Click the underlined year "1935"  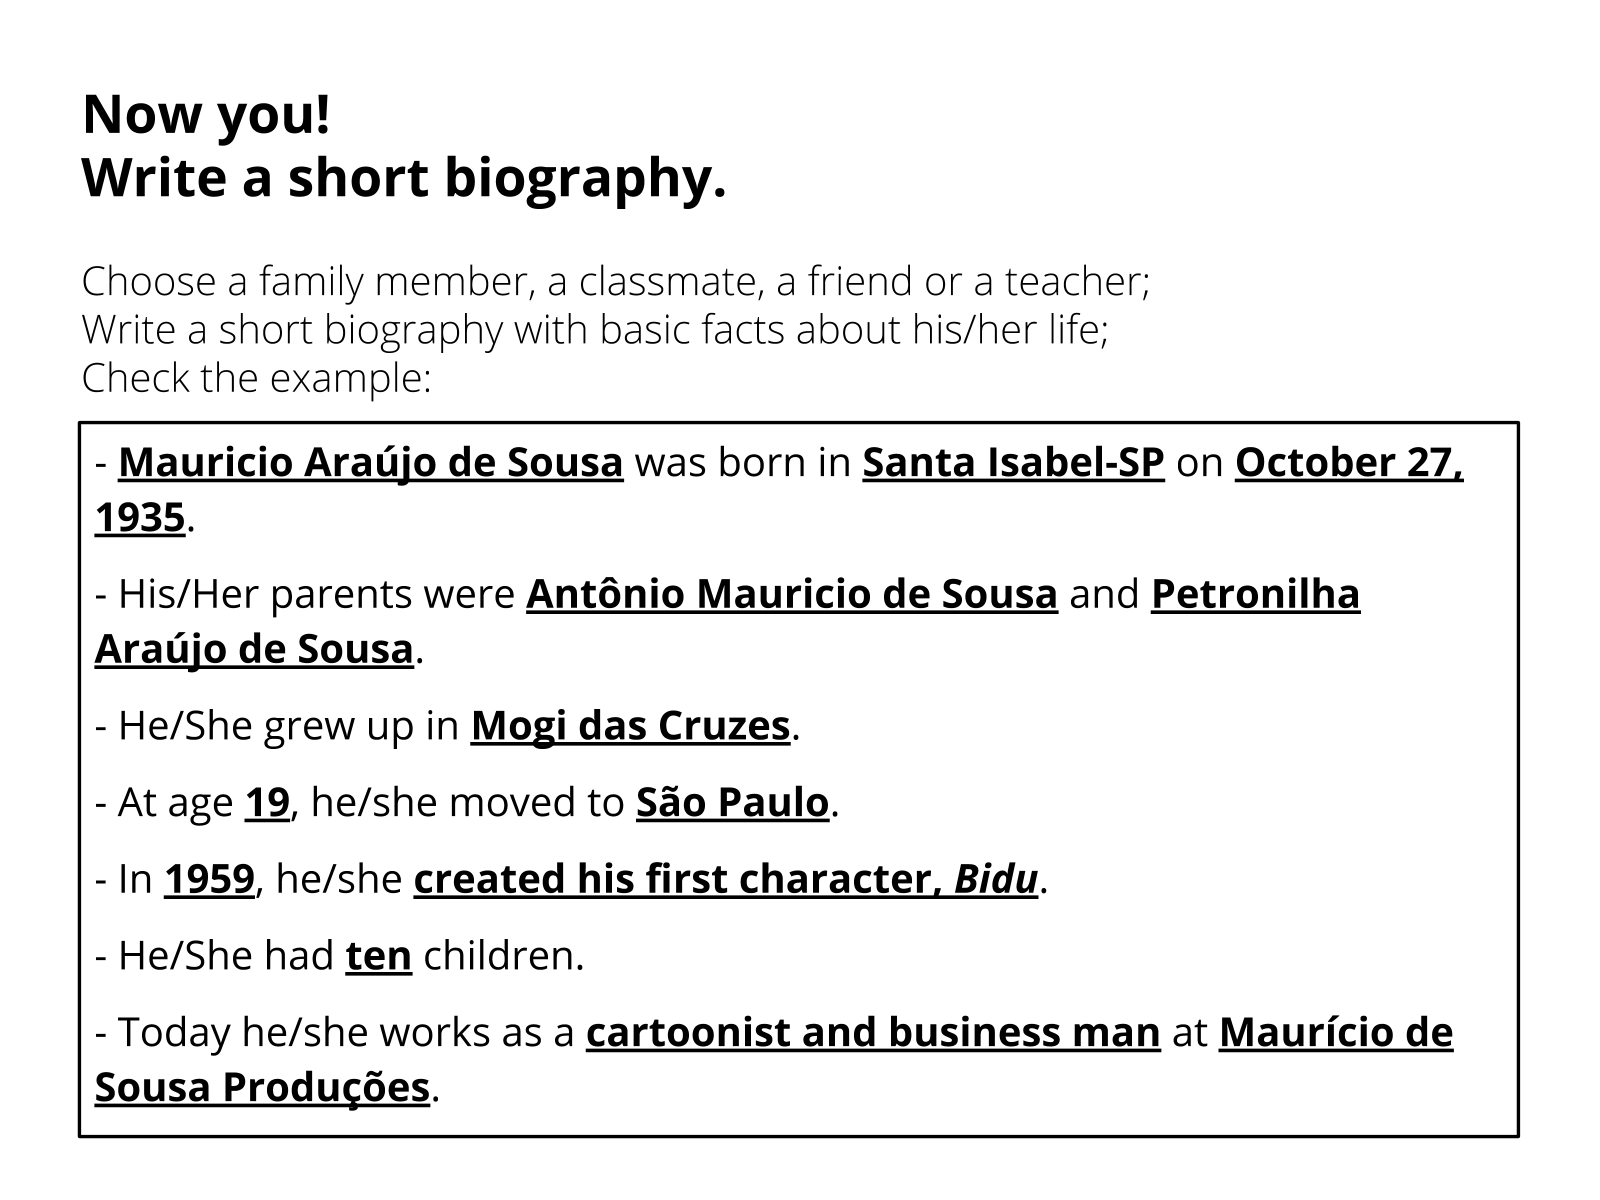pos(140,518)
